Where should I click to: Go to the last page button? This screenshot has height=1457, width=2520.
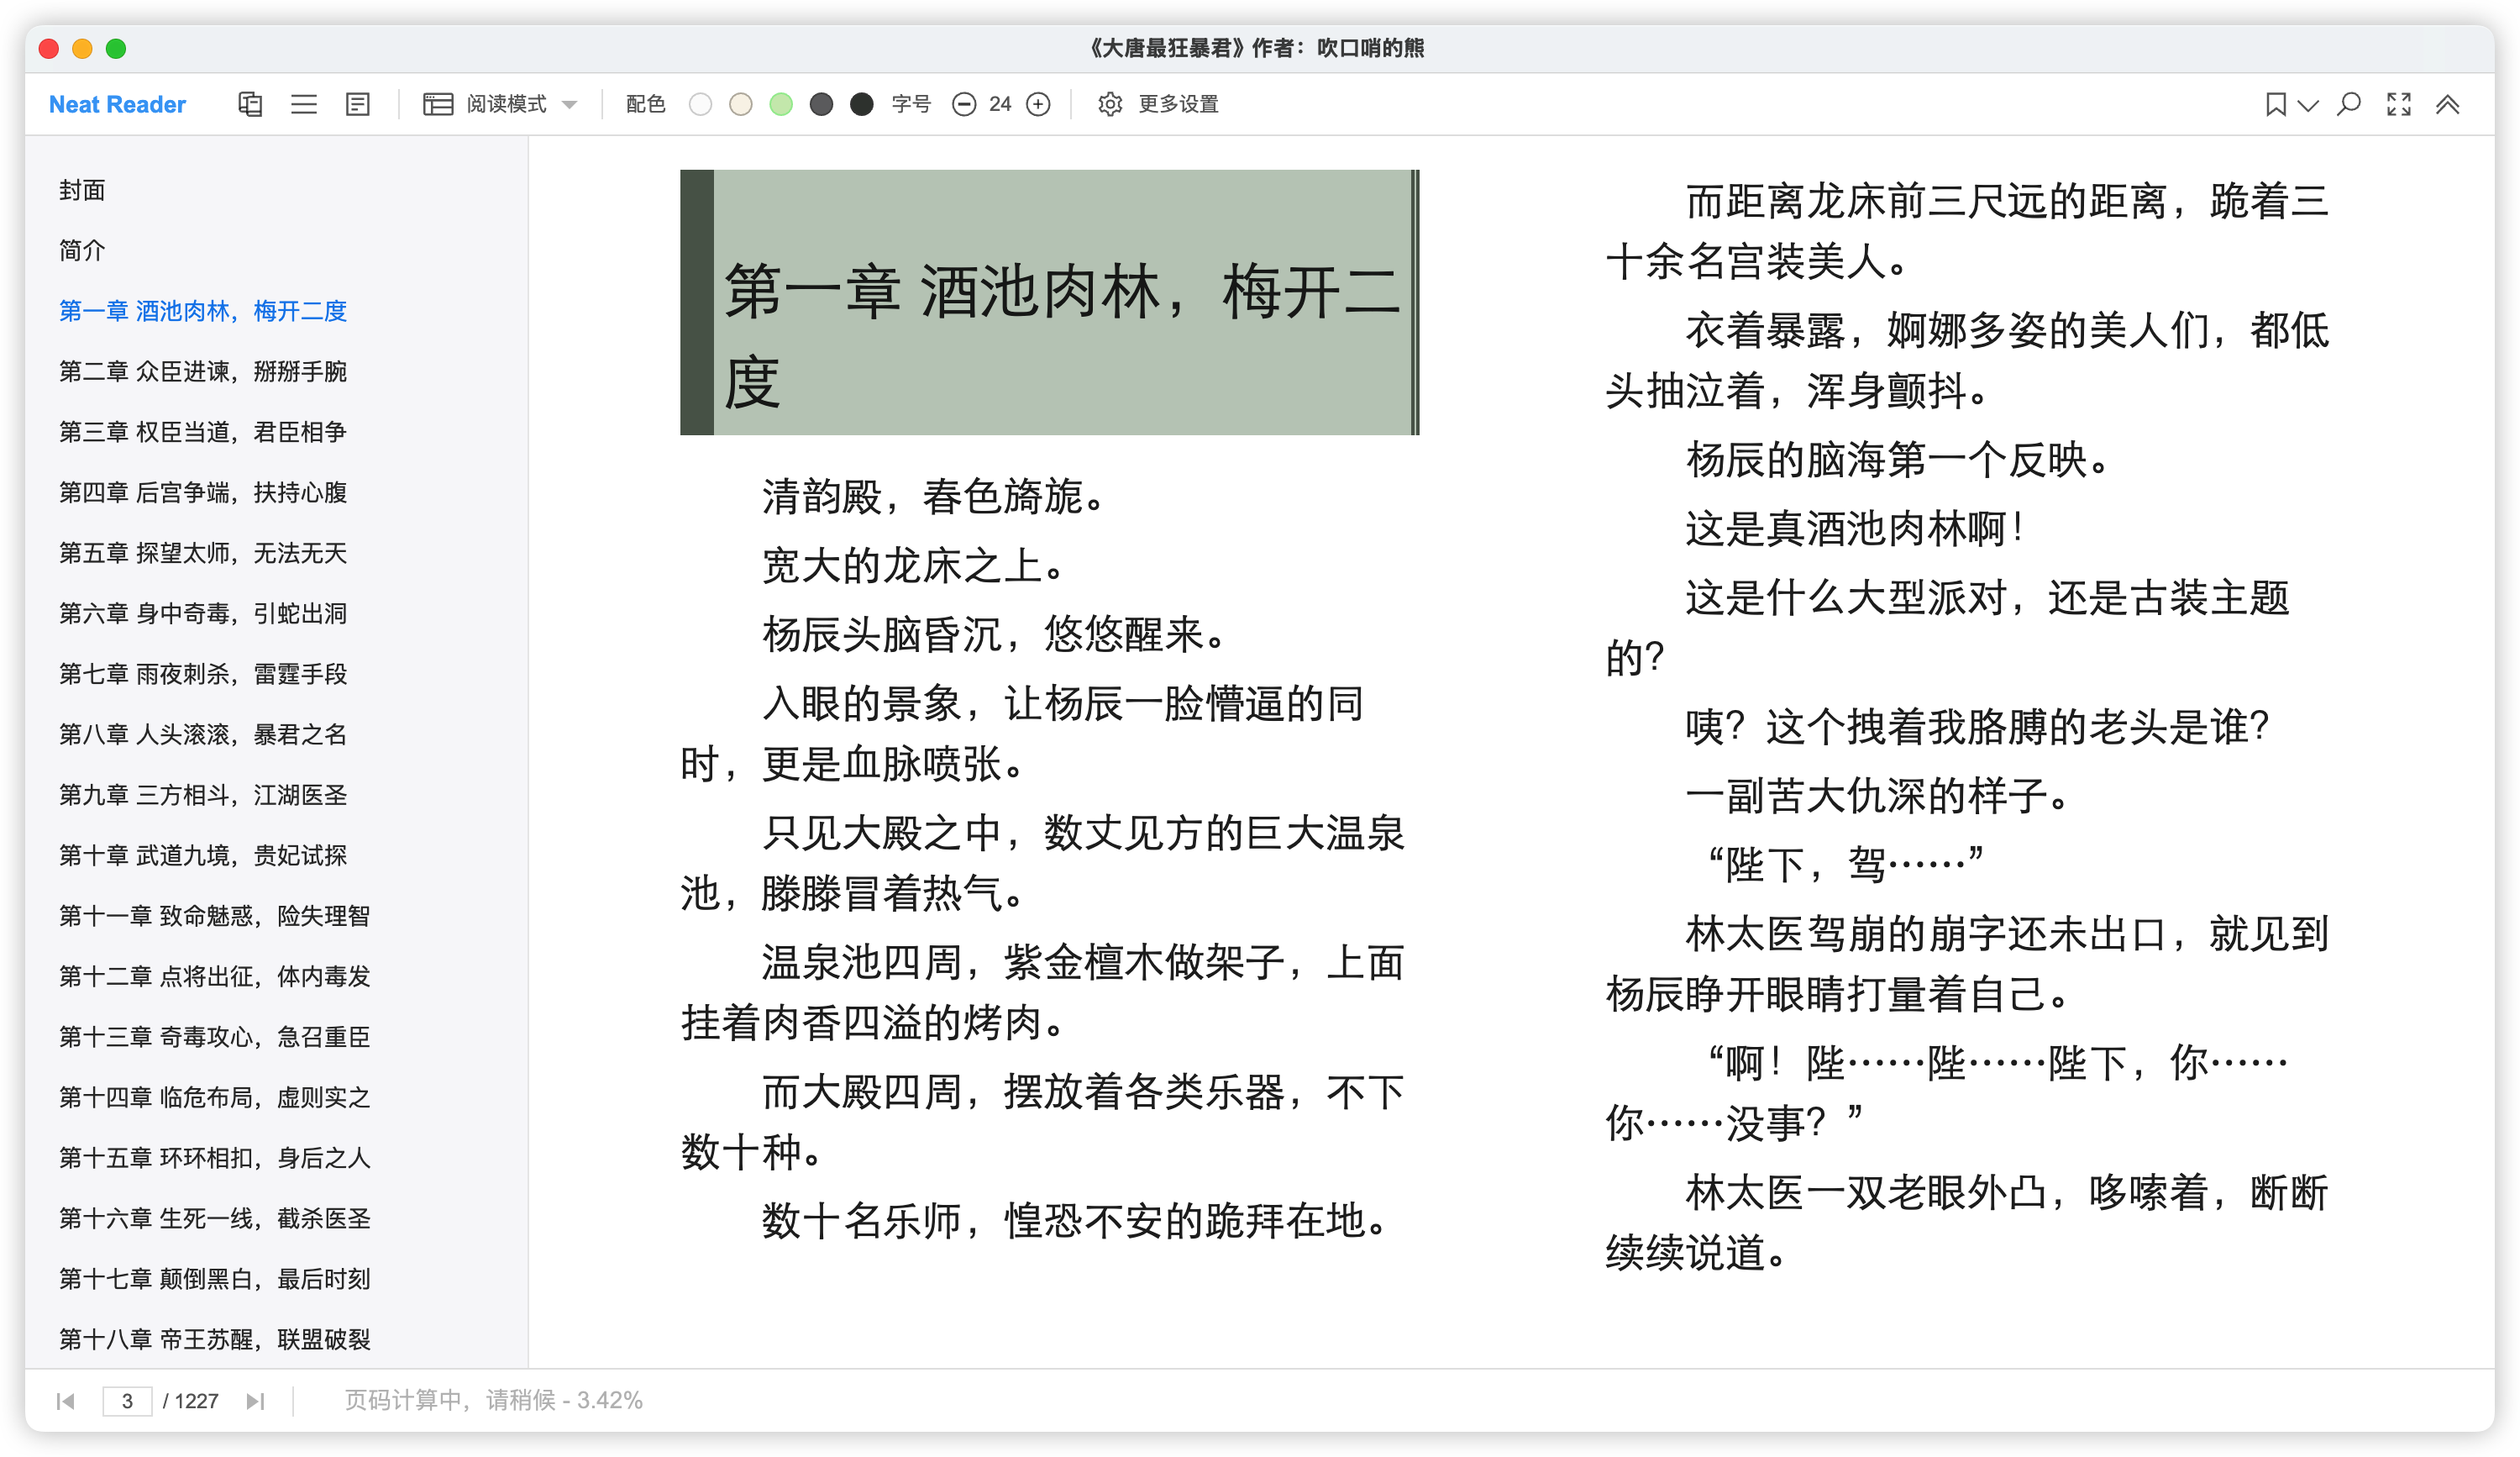click(255, 1401)
